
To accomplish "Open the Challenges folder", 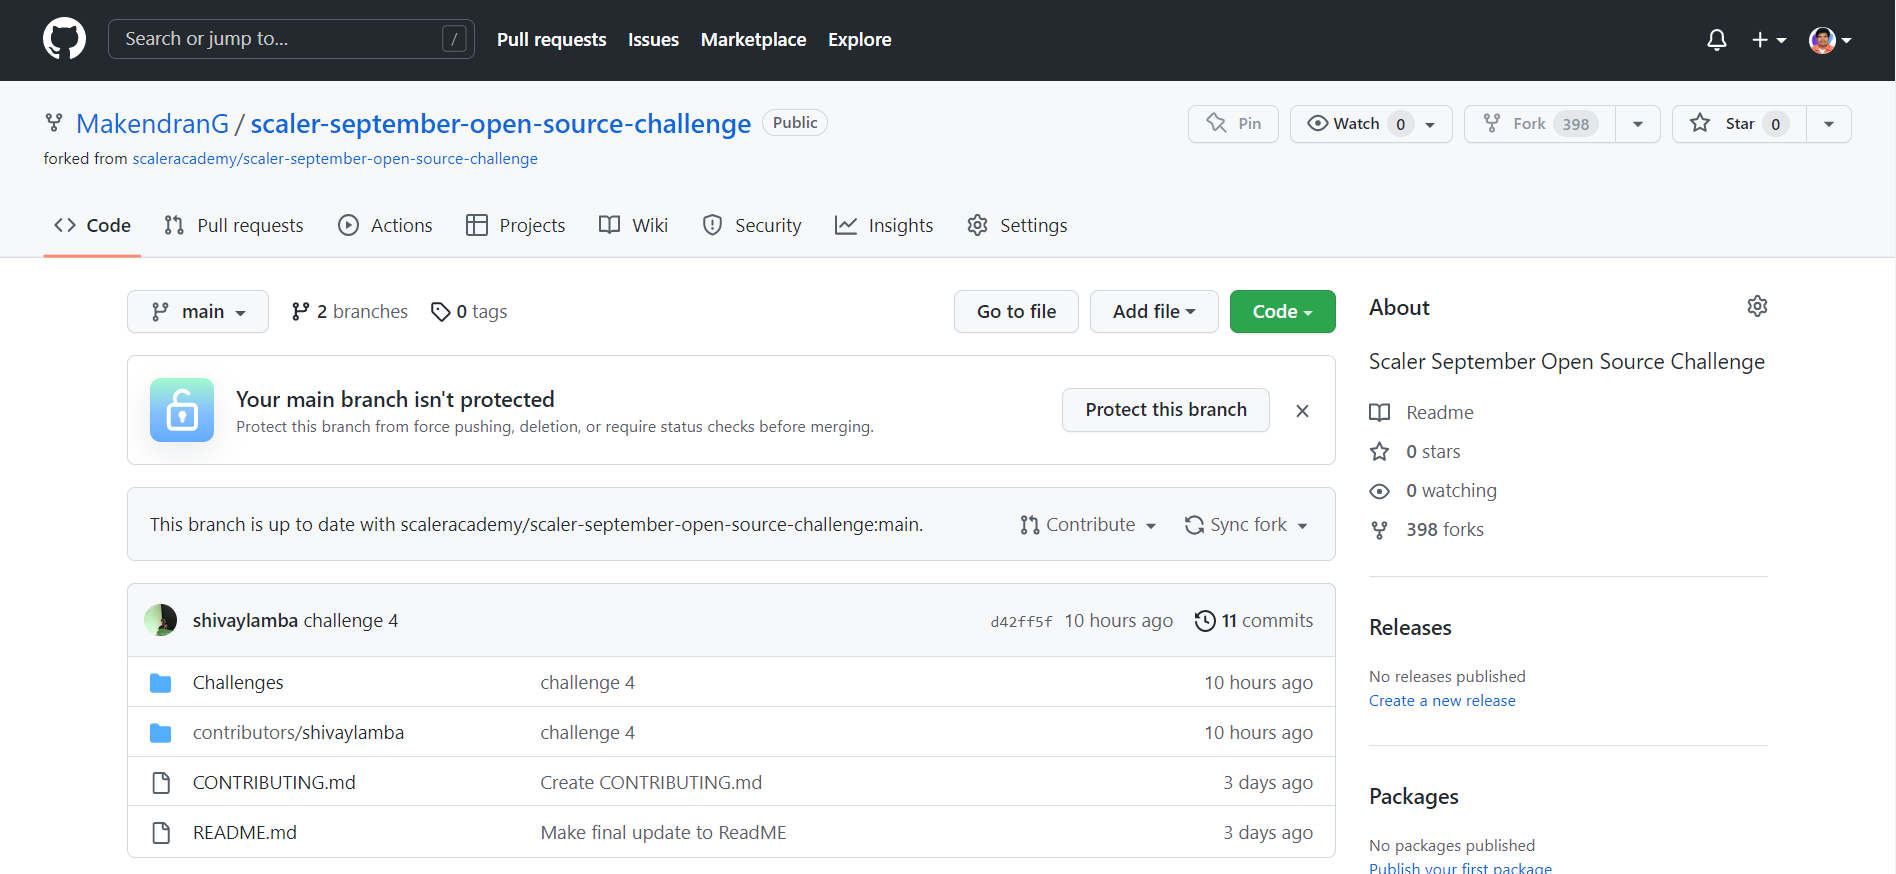I will coord(238,682).
